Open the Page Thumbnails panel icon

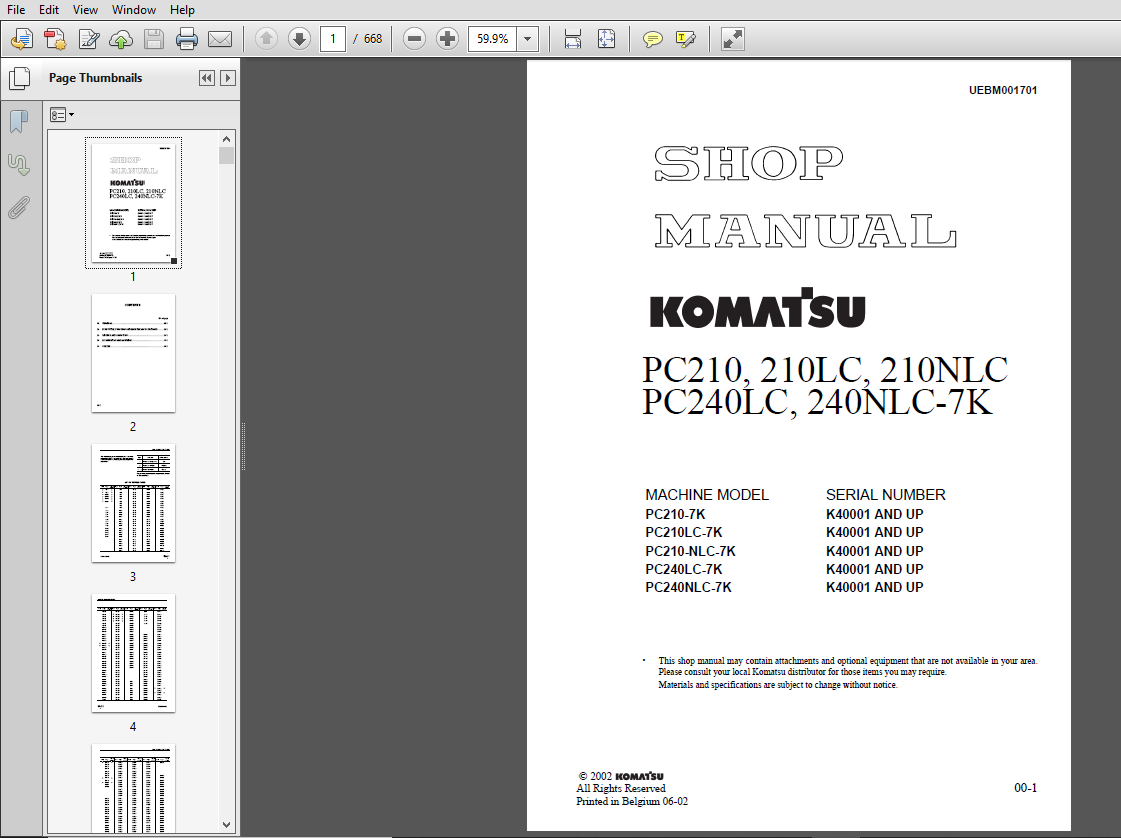[19, 78]
